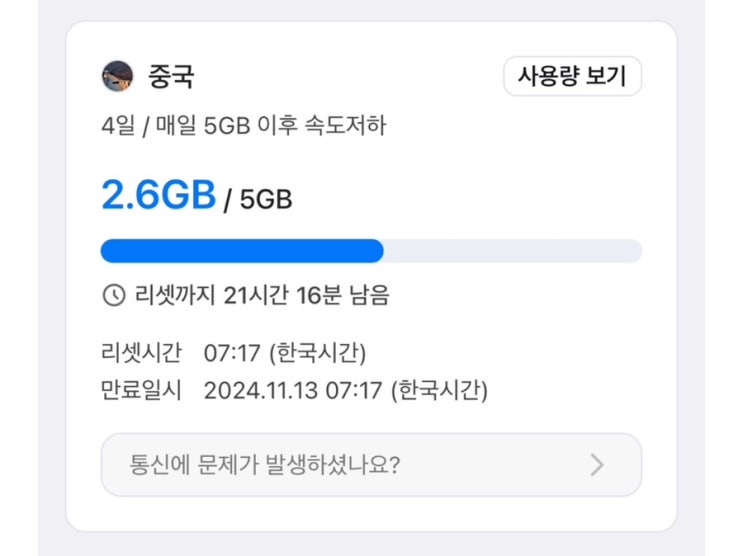The height and width of the screenshot is (556, 743).
Task: Select the 만료일시 label
Action: pyautogui.click(x=141, y=390)
